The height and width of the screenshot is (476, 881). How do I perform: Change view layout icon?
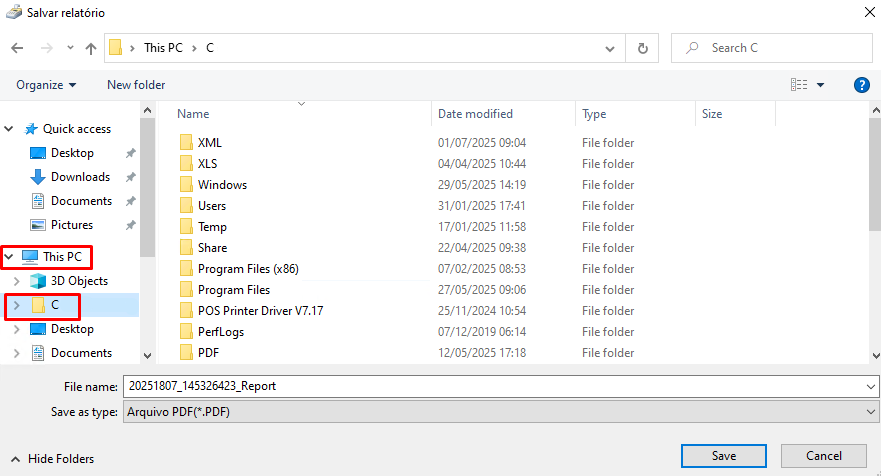(x=799, y=85)
